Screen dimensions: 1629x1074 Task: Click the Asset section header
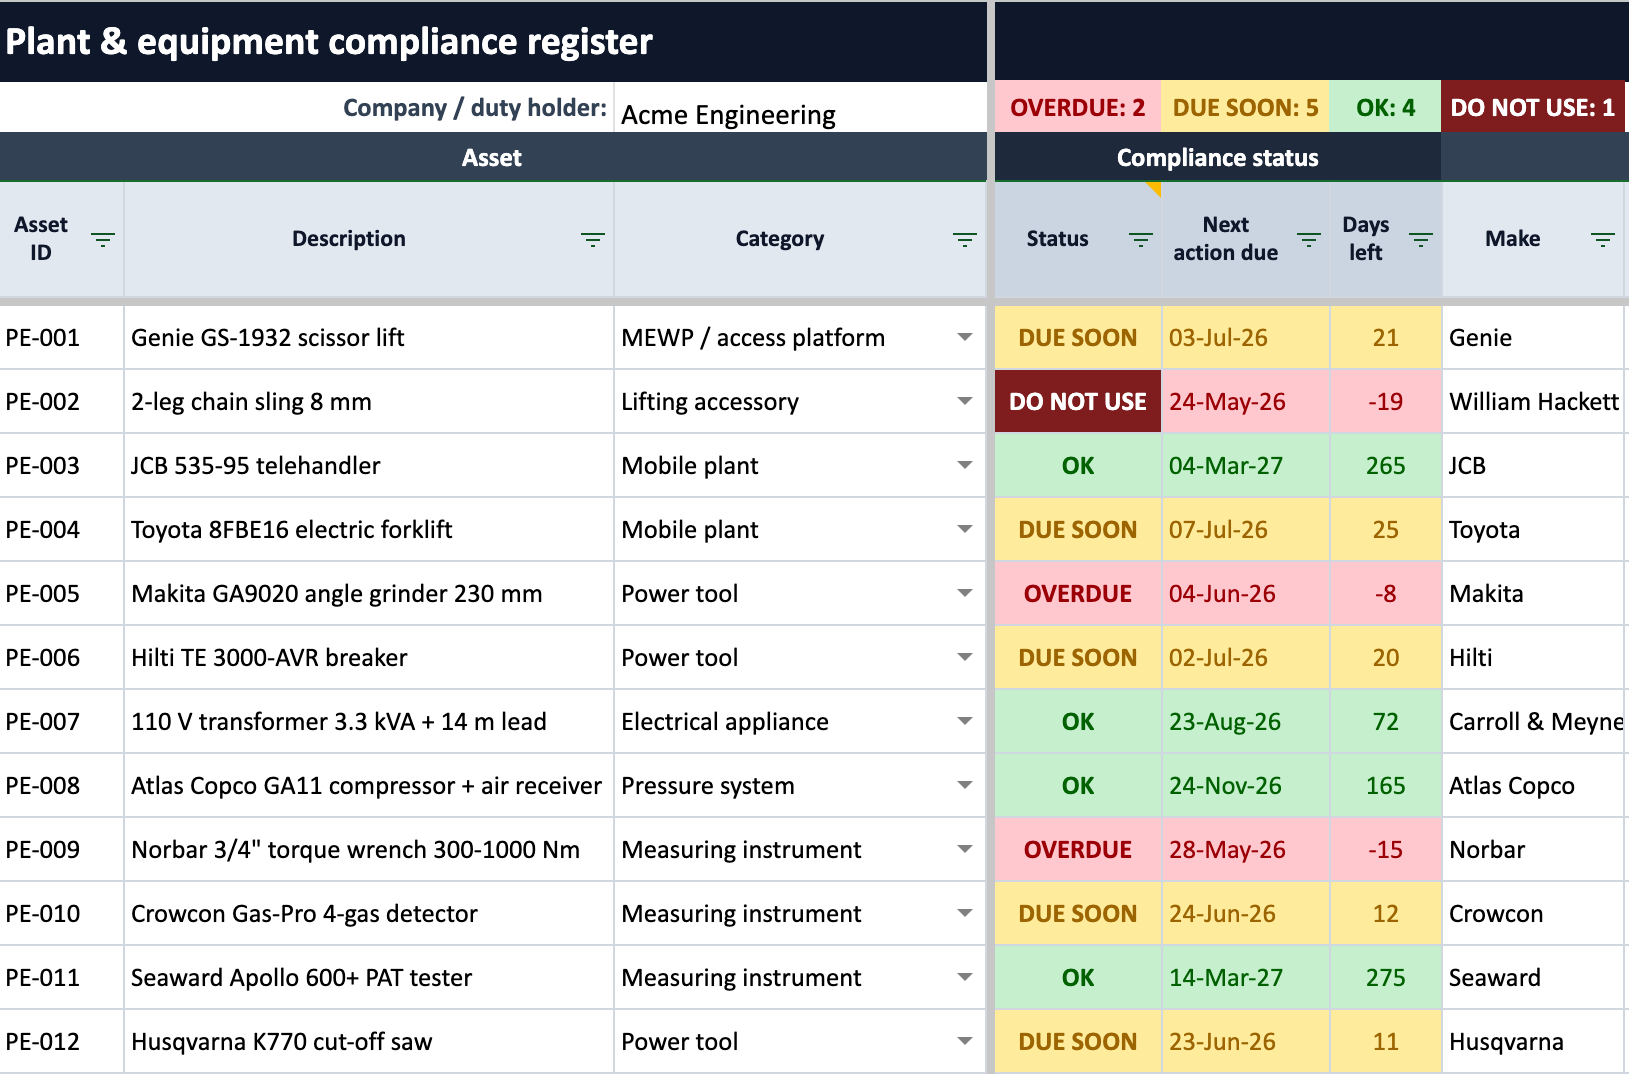[493, 157]
